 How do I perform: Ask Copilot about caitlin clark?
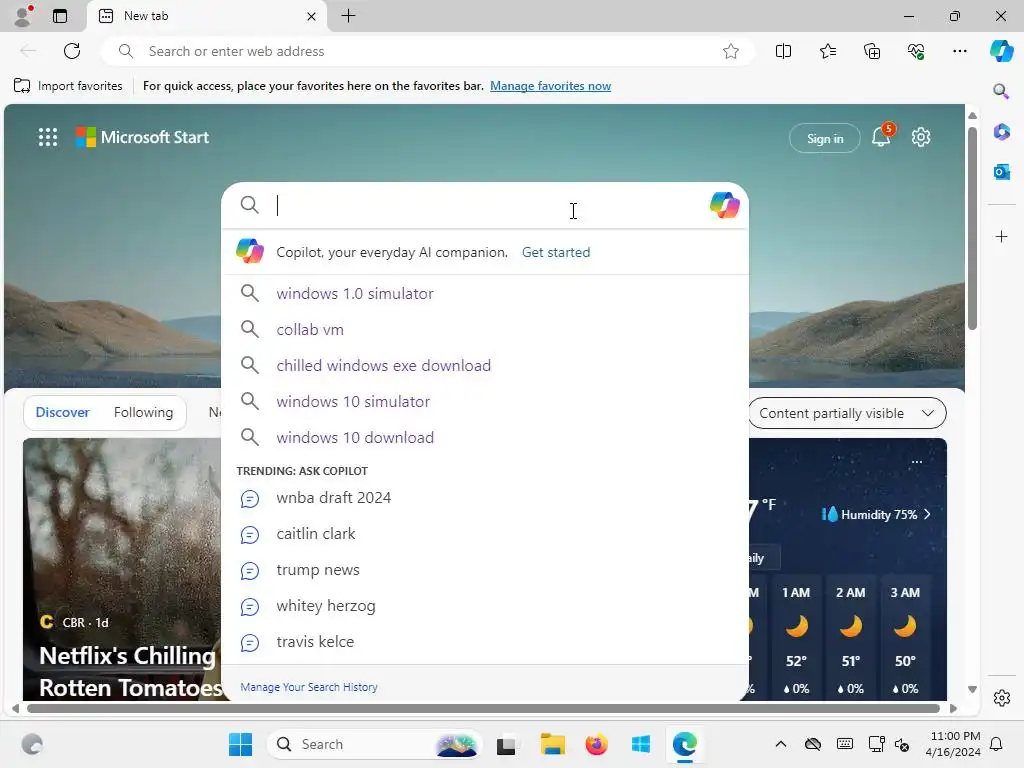click(485, 534)
